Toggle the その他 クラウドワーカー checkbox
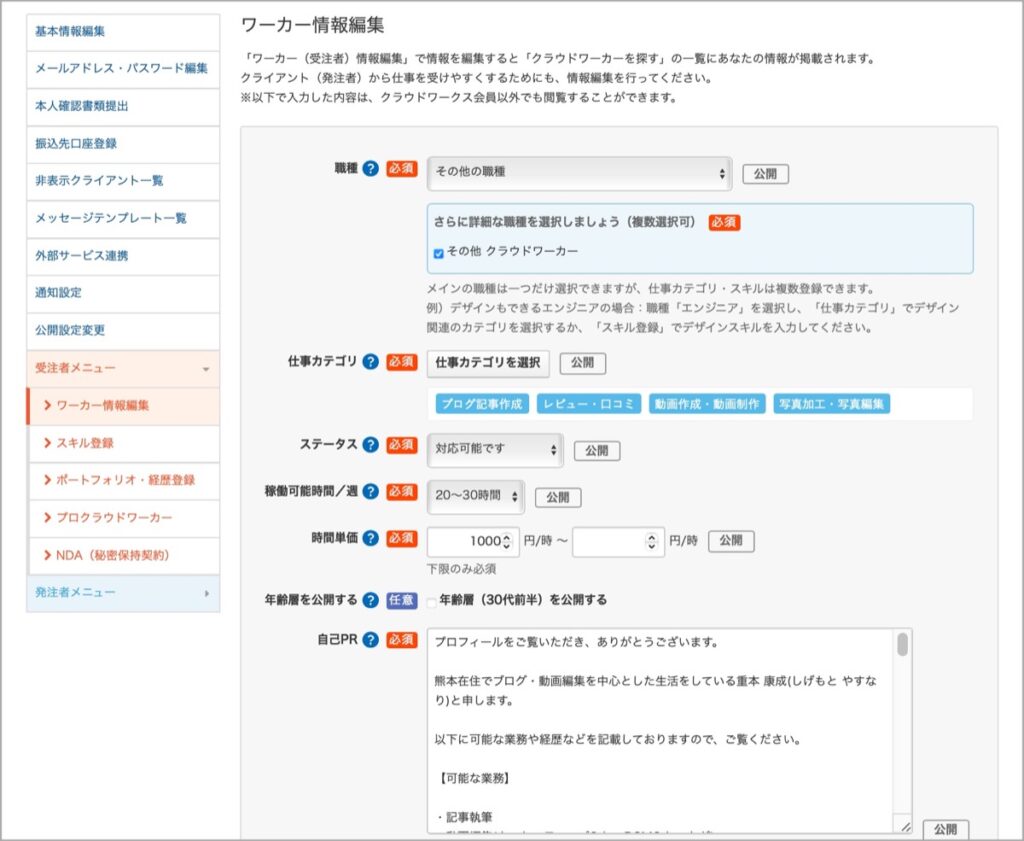The image size is (1024, 841). 438,253
